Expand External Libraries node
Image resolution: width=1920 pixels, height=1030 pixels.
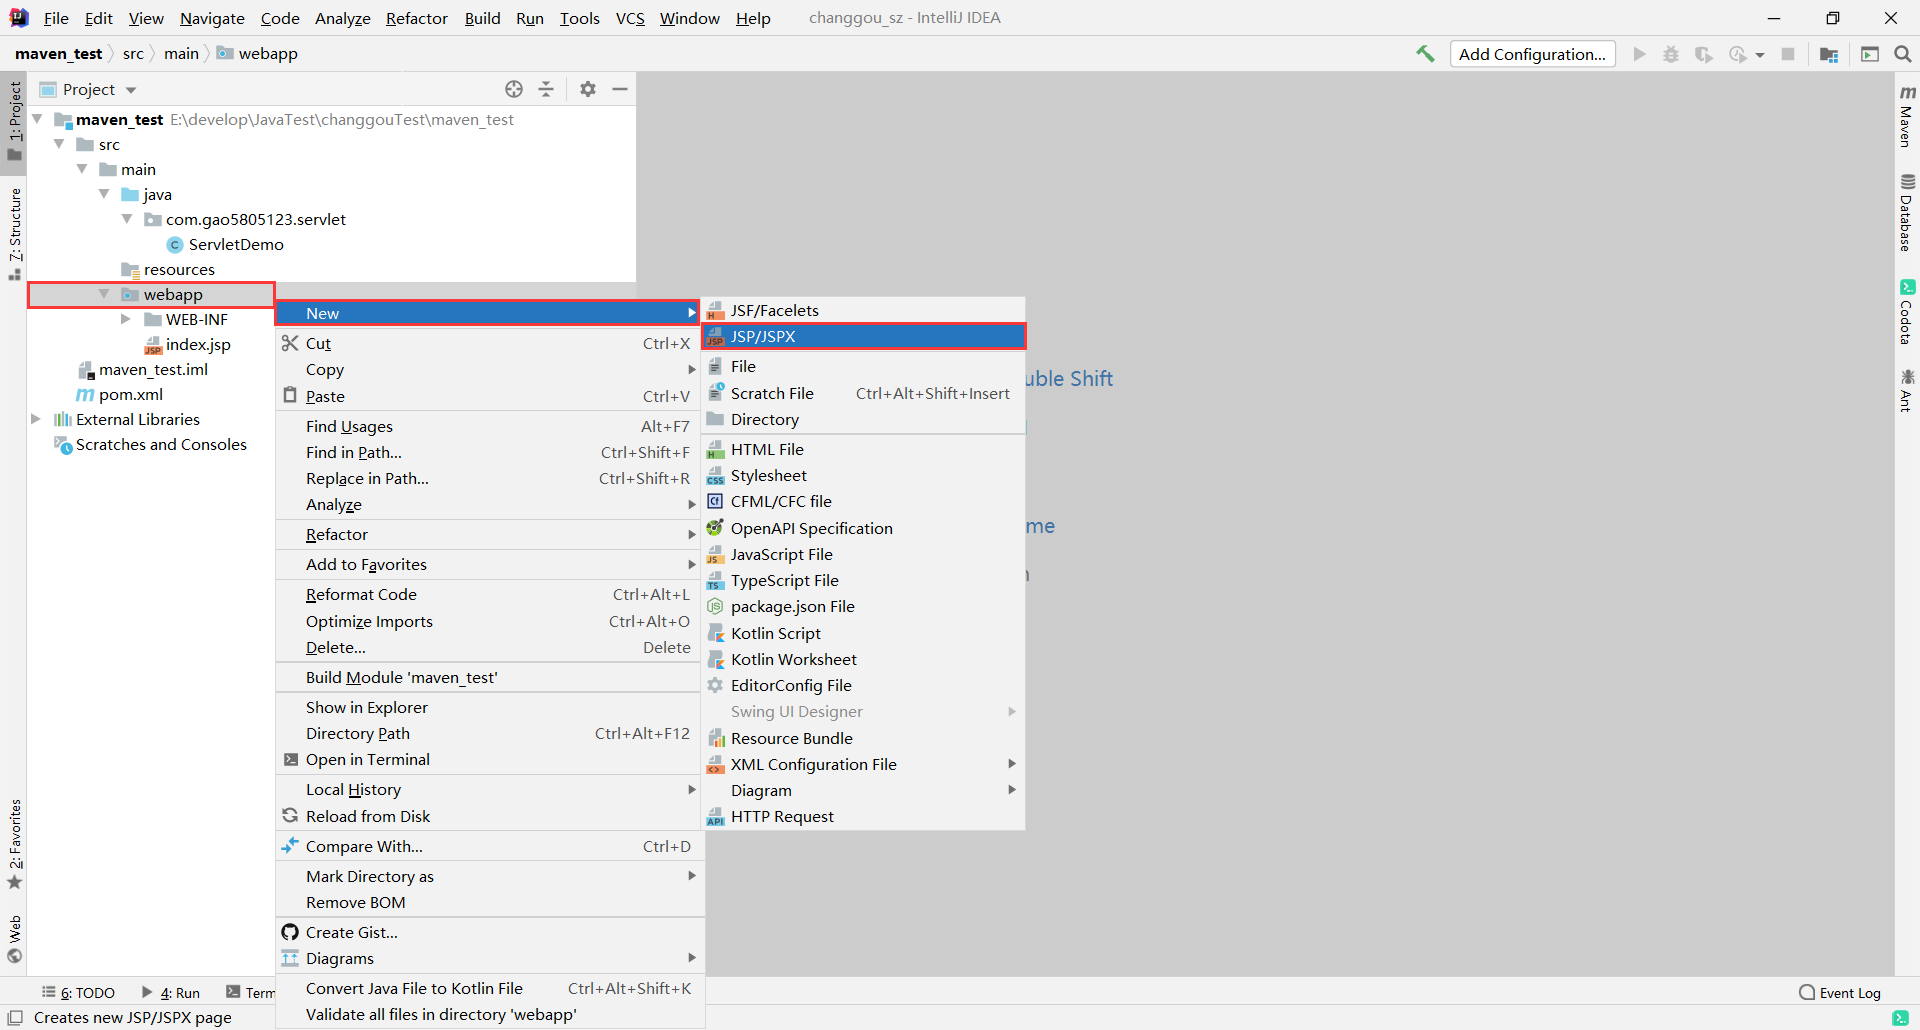tap(37, 419)
